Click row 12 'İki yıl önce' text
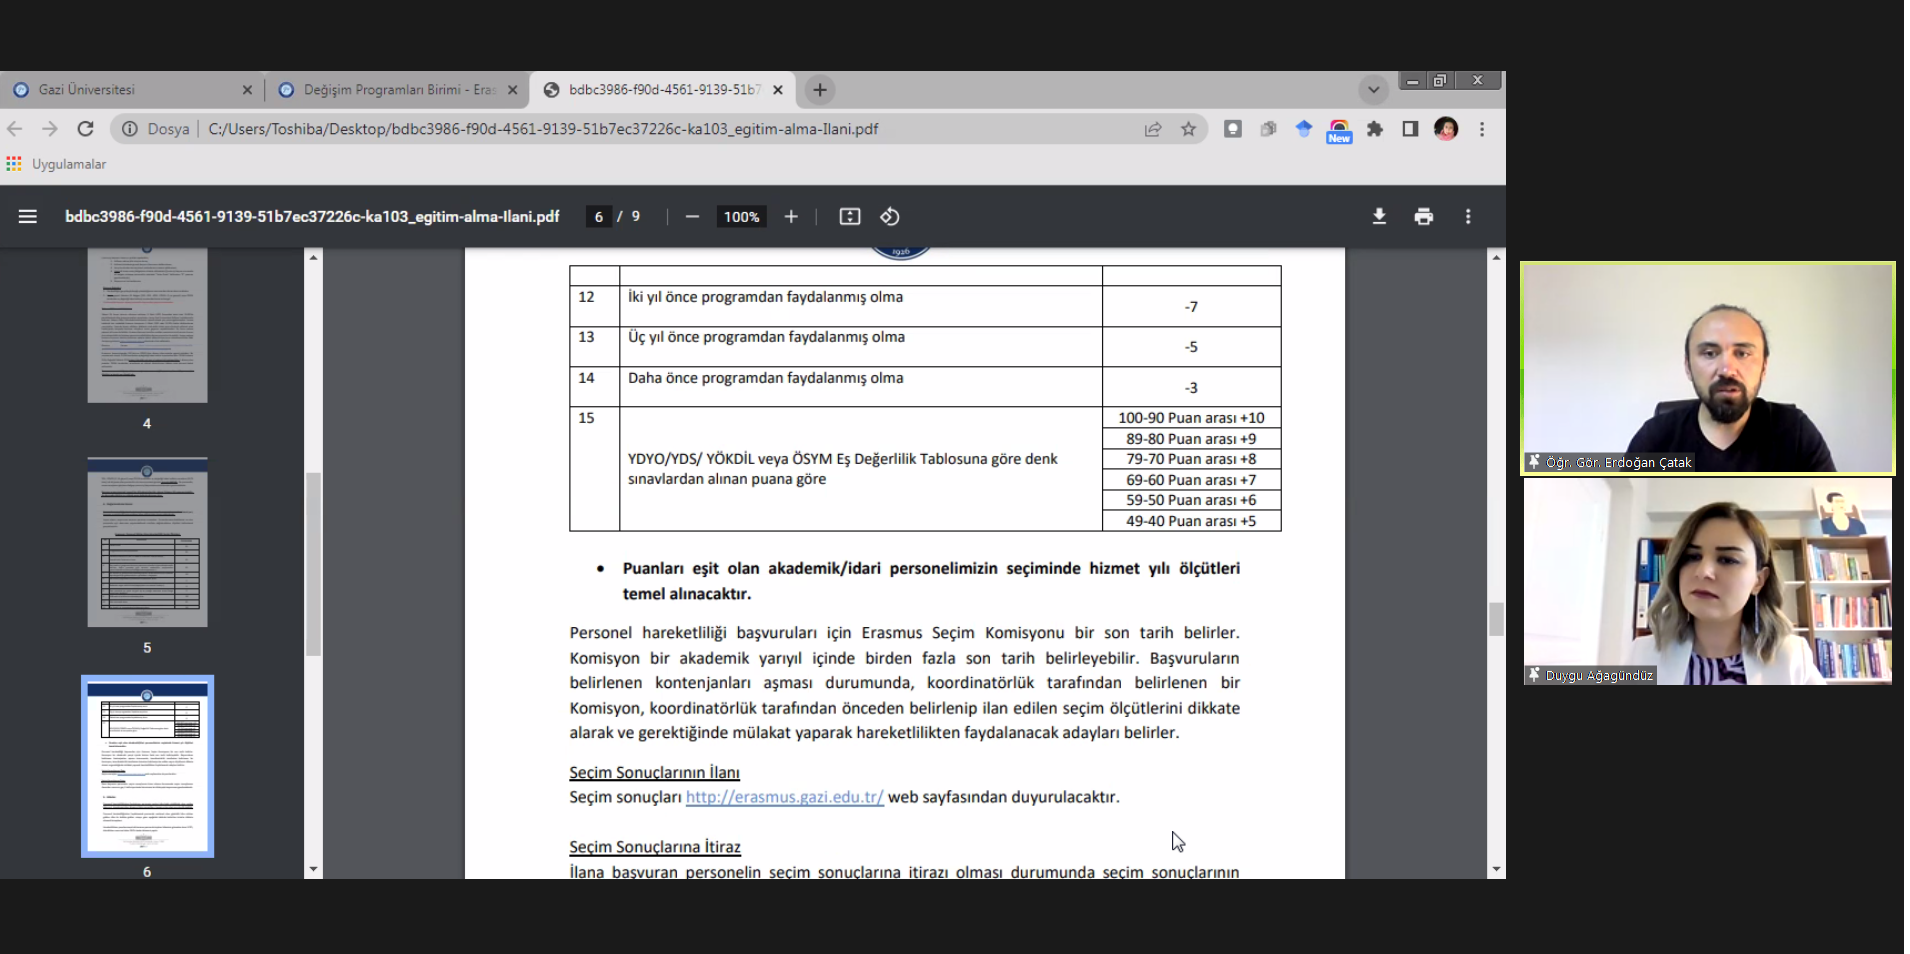1910x954 pixels. click(x=765, y=297)
